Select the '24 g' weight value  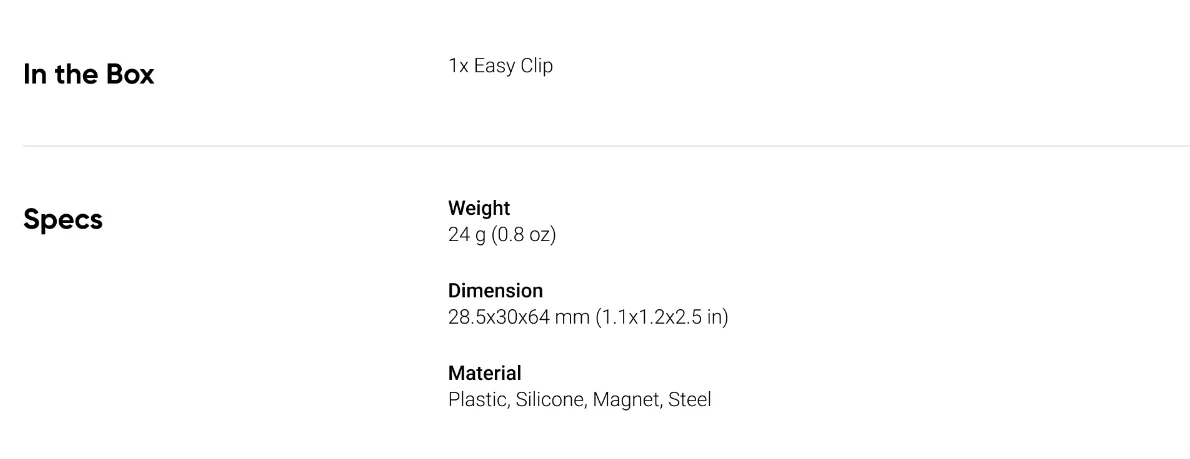(467, 235)
